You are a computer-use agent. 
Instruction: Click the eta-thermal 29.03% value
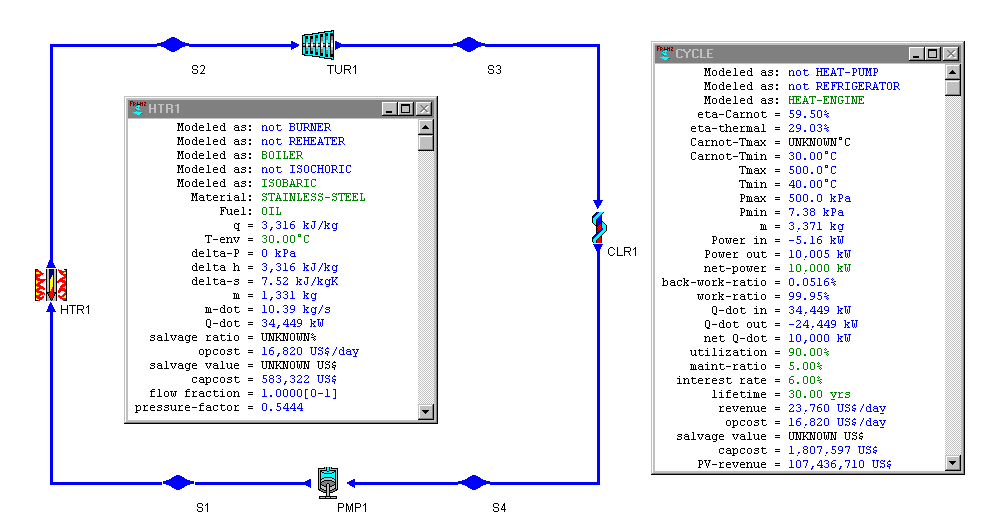pyautogui.click(x=808, y=128)
